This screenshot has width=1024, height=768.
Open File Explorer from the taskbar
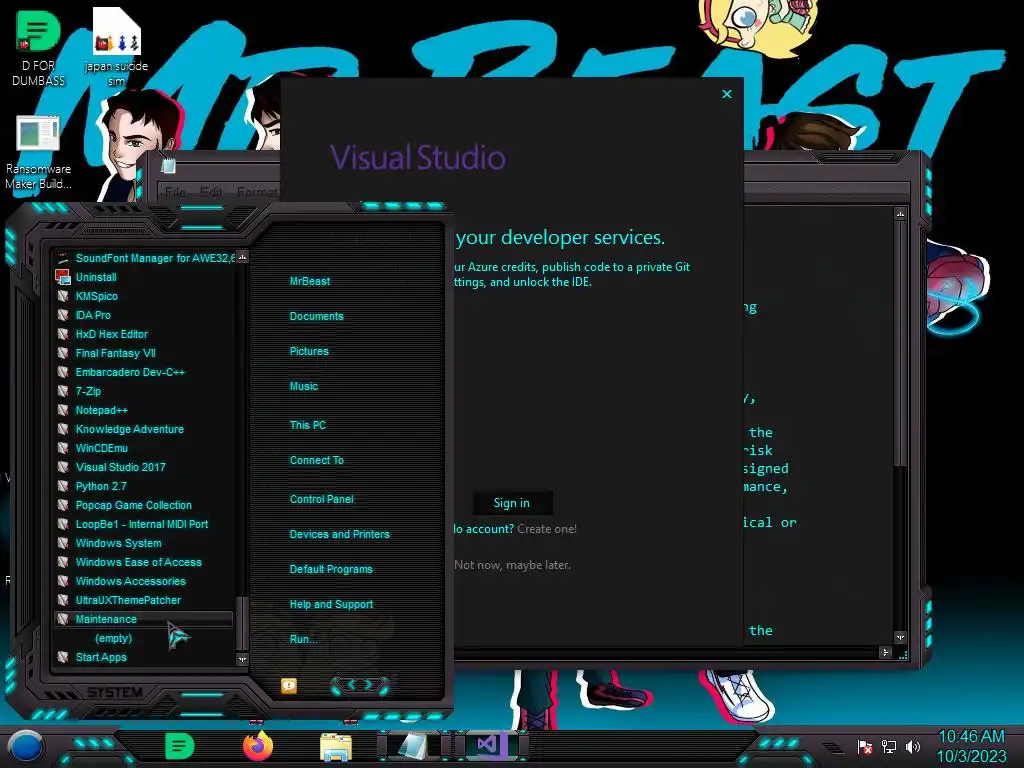point(336,747)
